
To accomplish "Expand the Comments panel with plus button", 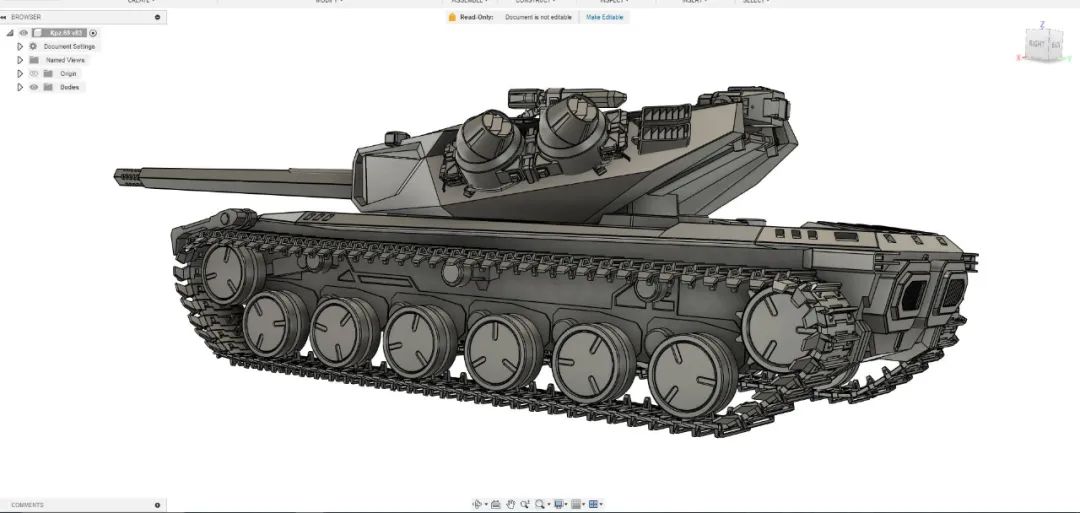I will (158, 505).
